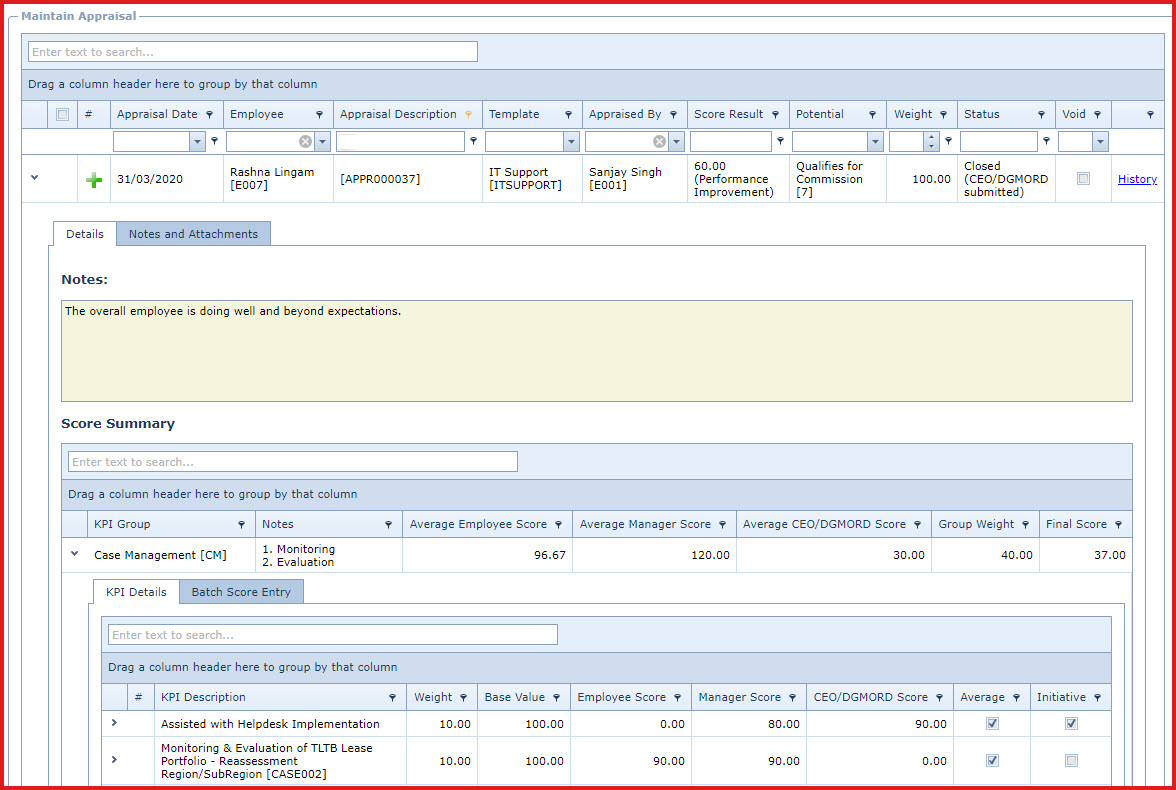Viewport: 1176px width, 790px height.
Task: Click the filter icon on Manager Score header
Action: point(794,698)
